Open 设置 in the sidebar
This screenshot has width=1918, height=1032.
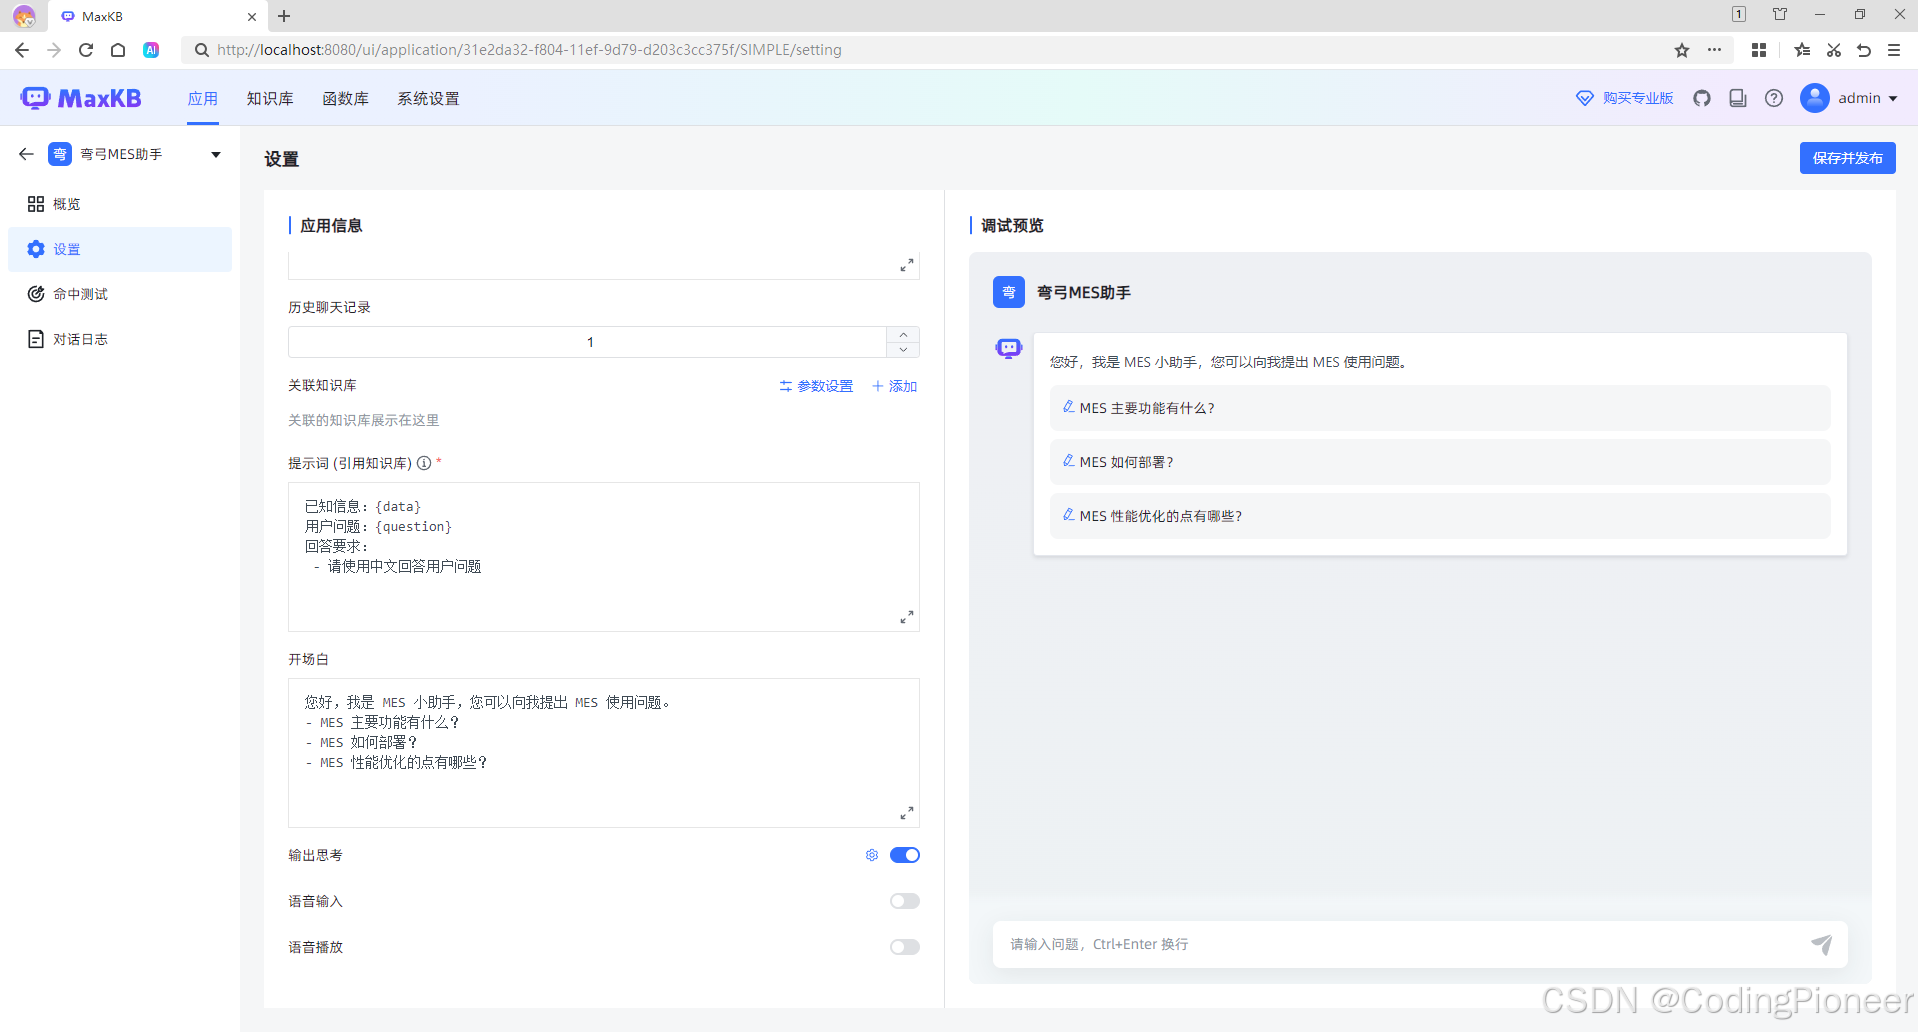[x=120, y=249]
